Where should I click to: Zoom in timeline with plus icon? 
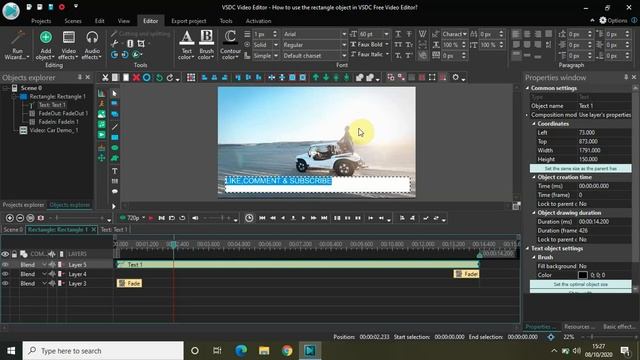pos(10,218)
